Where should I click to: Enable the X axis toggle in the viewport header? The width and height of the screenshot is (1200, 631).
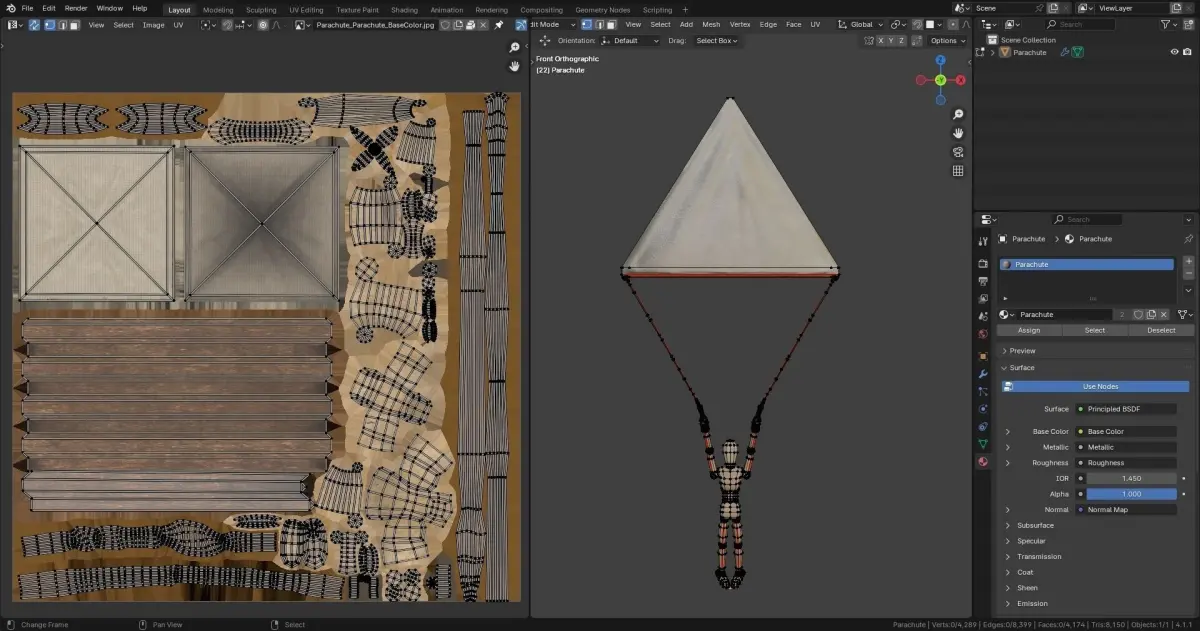[882, 40]
